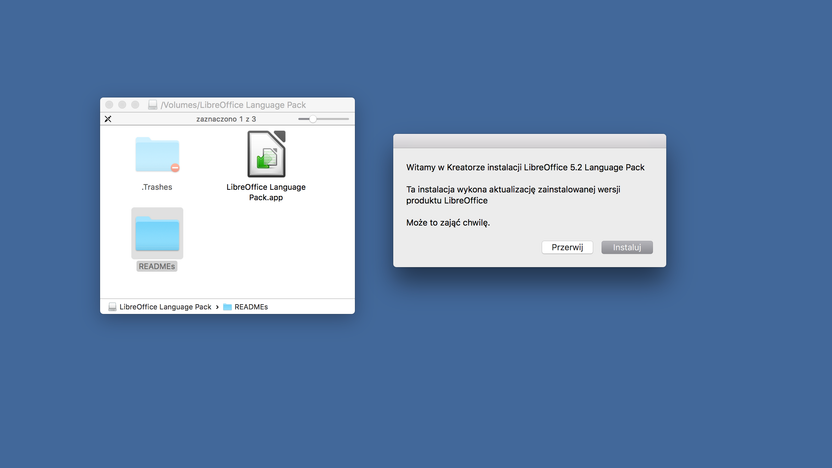
Task: Click the 'Może to zająć chwilę.' text
Action: [448, 223]
